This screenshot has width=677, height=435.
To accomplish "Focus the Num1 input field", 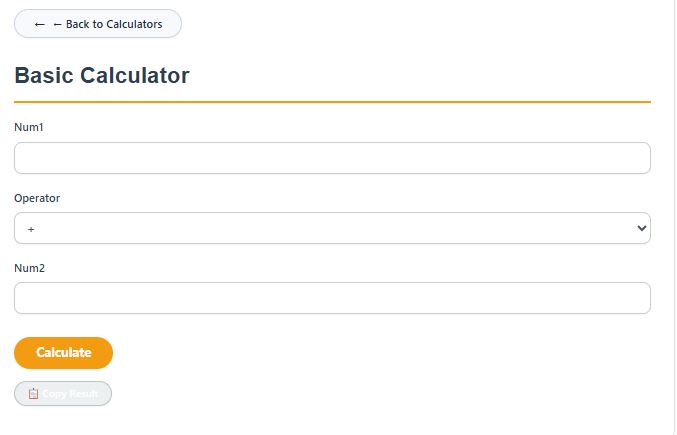I will [332, 158].
